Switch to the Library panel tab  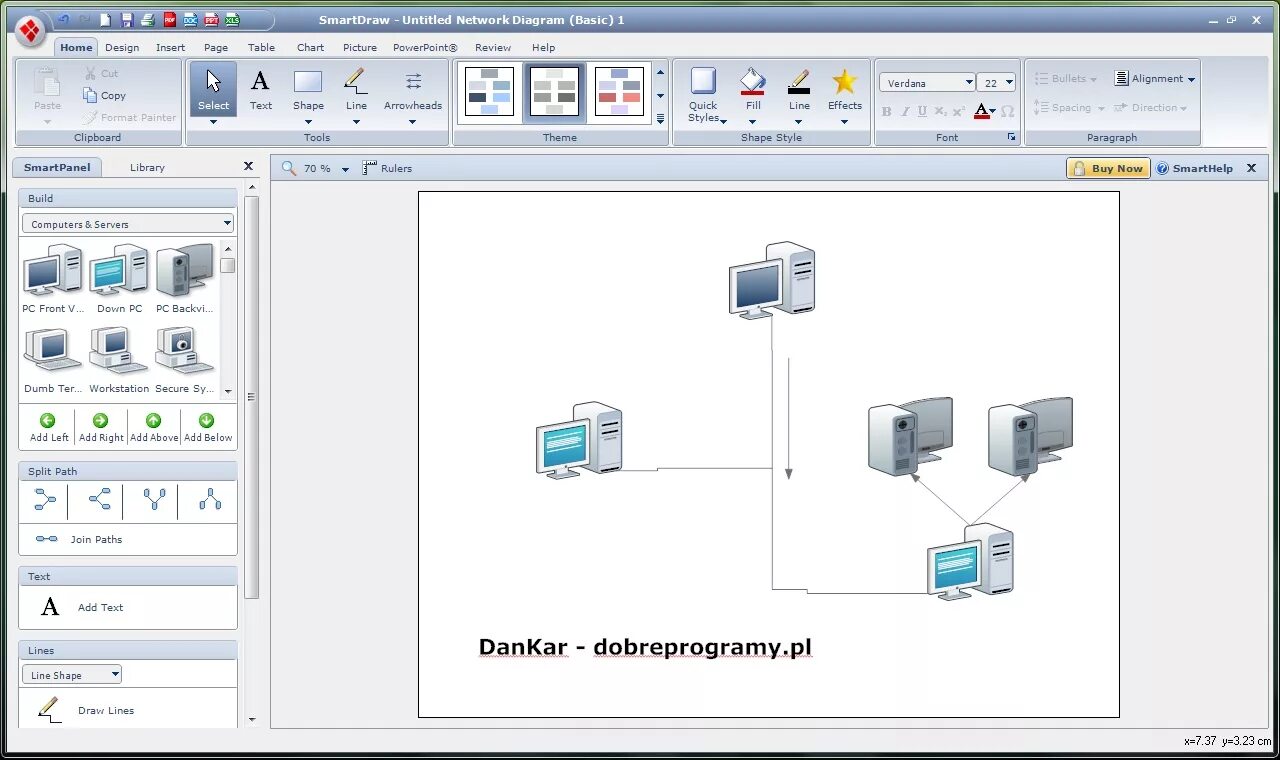pyautogui.click(x=147, y=167)
